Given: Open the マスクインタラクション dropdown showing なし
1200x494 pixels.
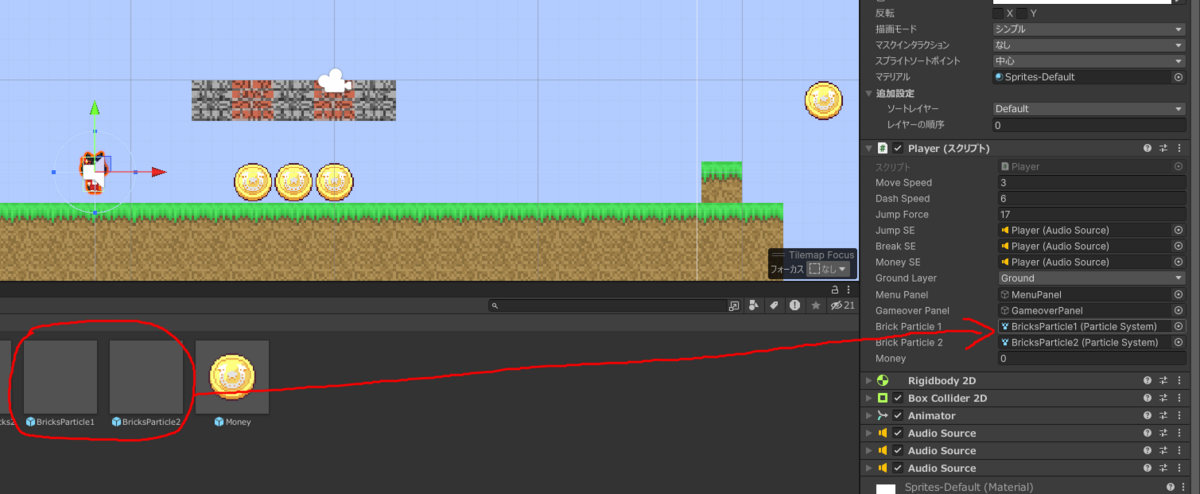Looking at the screenshot, I should [x=1088, y=45].
